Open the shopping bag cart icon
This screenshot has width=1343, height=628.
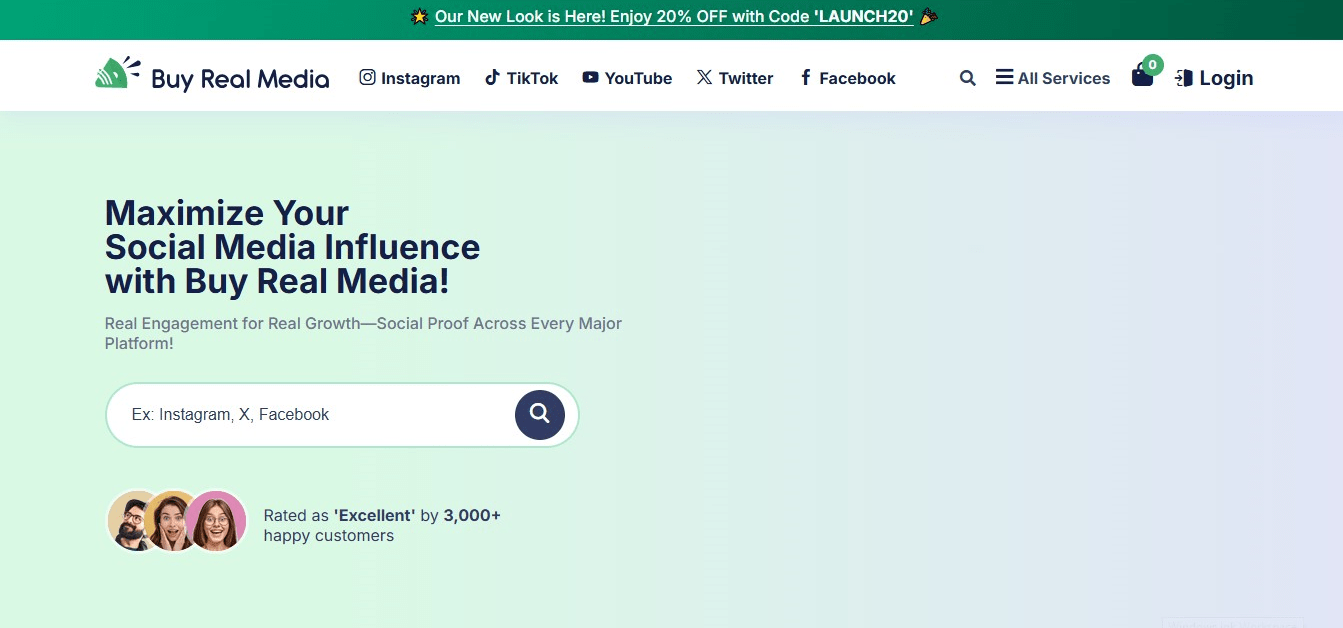pyautogui.click(x=1142, y=76)
